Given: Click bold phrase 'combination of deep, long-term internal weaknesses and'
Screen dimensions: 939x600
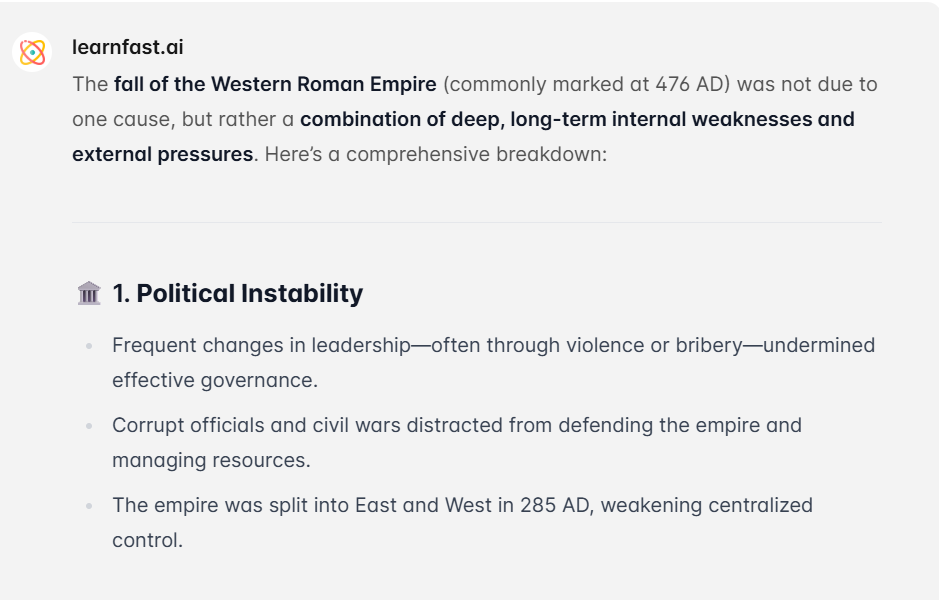Looking at the screenshot, I should (x=577, y=119).
